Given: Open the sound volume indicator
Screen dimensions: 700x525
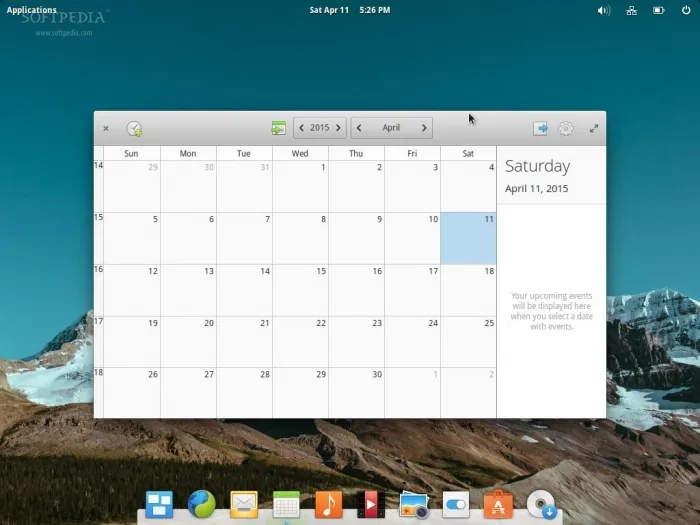Looking at the screenshot, I should point(604,10).
